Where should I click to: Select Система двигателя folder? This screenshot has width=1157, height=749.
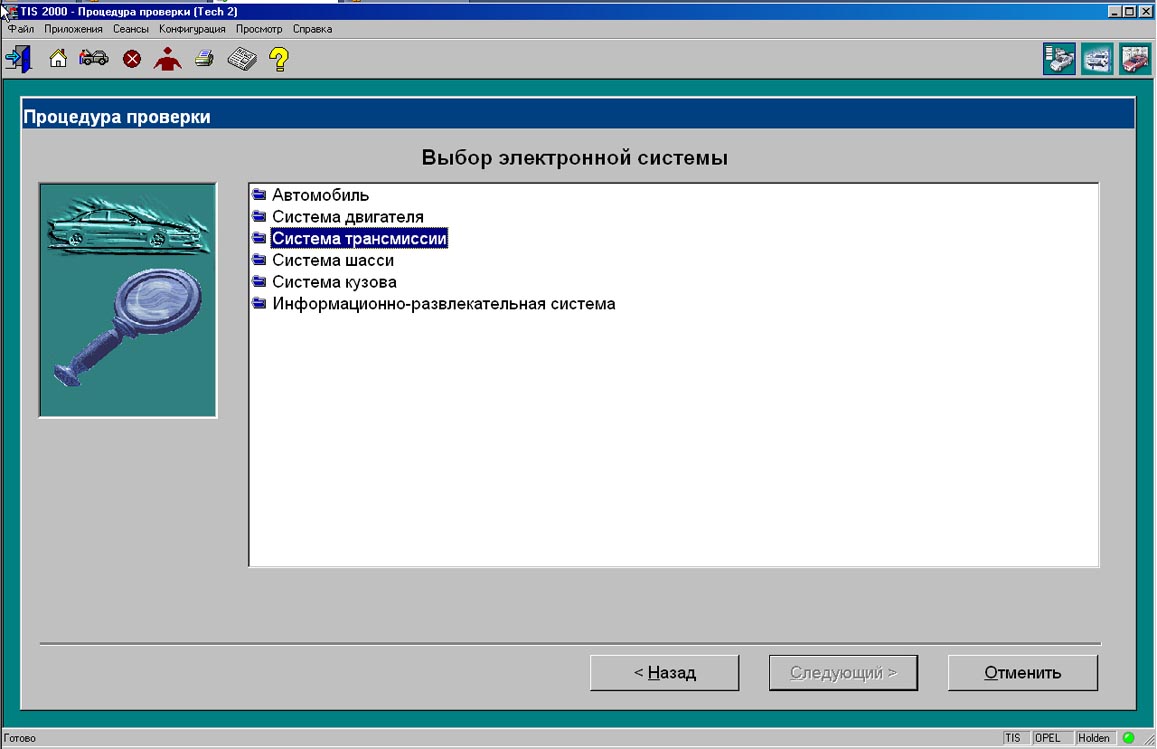click(347, 217)
